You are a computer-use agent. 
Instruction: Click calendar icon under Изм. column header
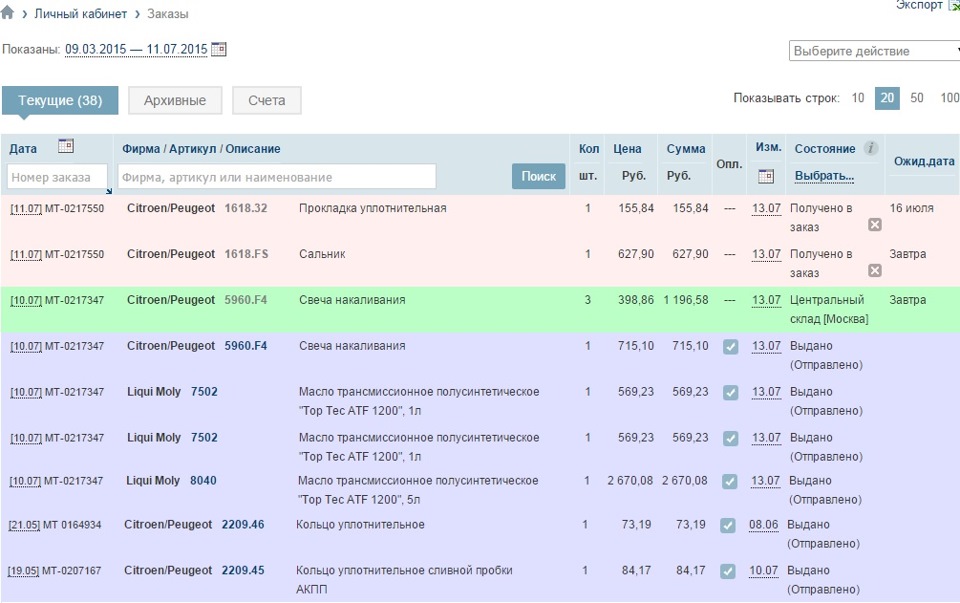[766, 176]
